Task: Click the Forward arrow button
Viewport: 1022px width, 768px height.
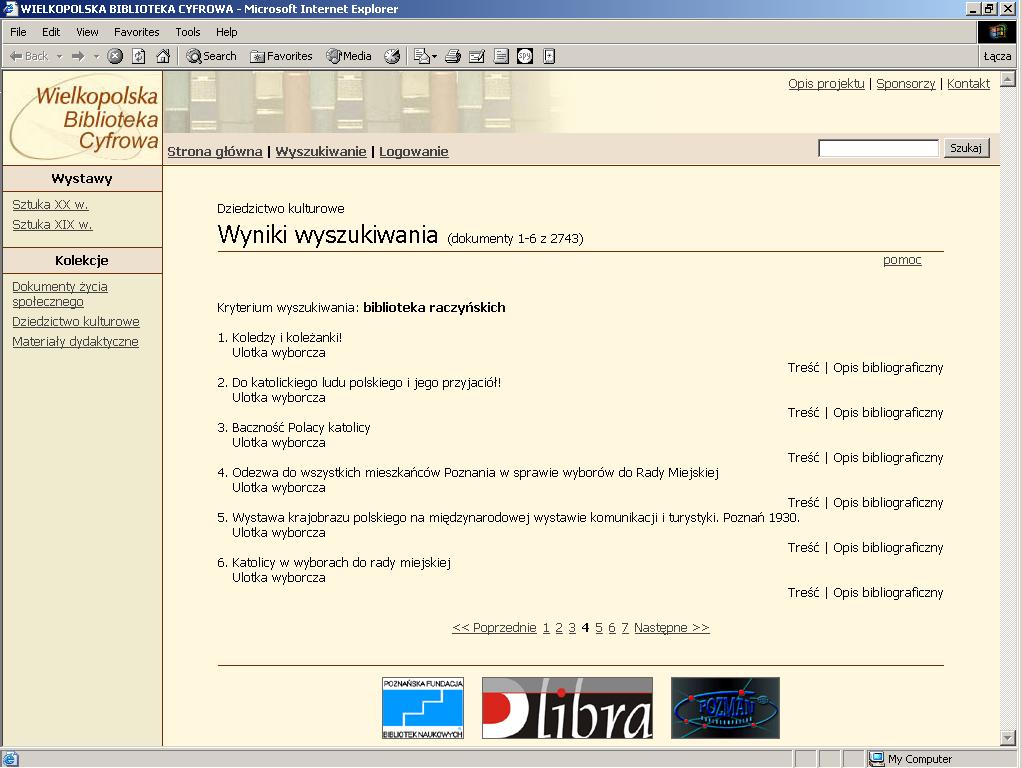Action: pyautogui.click(x=78, y=57)
